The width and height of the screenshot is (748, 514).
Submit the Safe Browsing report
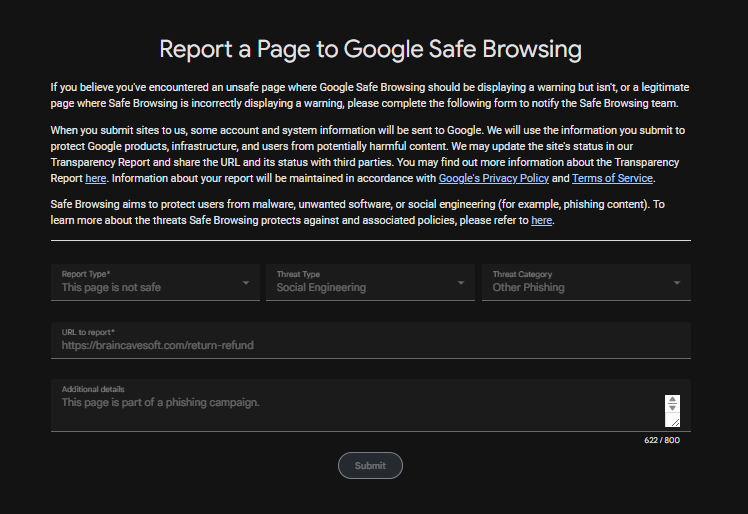pos(370,465)
